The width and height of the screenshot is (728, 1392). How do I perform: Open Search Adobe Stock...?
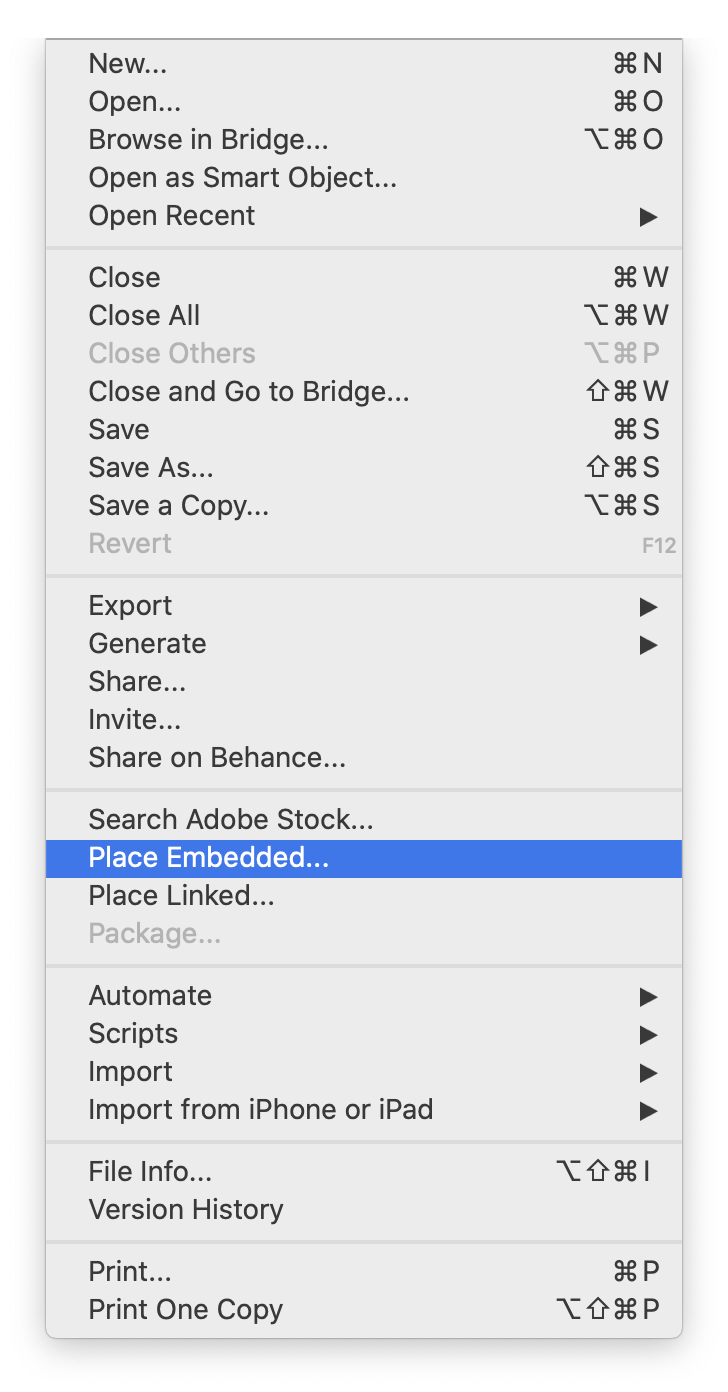click(364, 820)
